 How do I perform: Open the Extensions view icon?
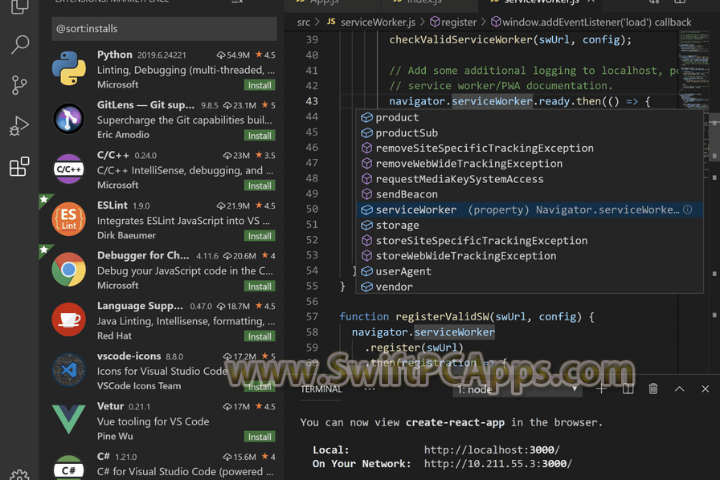click(x=19, y=166)
